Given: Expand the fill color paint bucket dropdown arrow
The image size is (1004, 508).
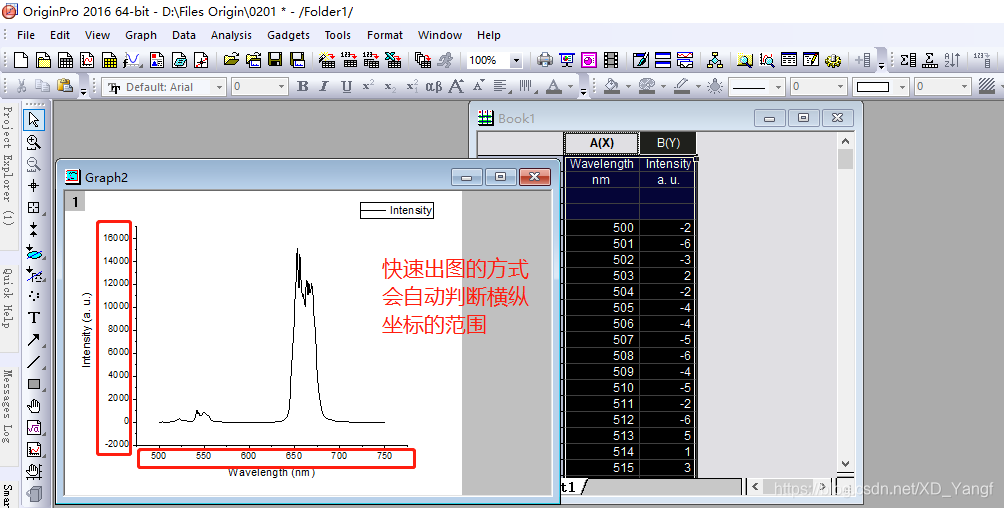Looking at the screenshot, I should [628, 86].
